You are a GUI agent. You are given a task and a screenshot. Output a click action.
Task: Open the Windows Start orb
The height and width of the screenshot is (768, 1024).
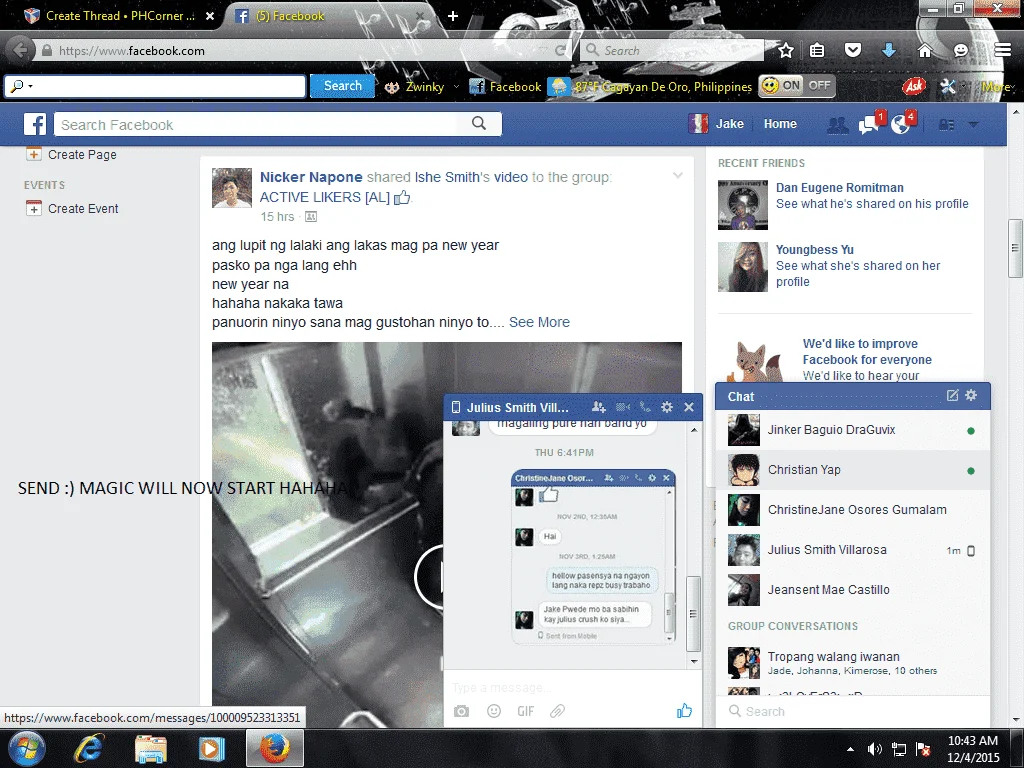[27, 748]
